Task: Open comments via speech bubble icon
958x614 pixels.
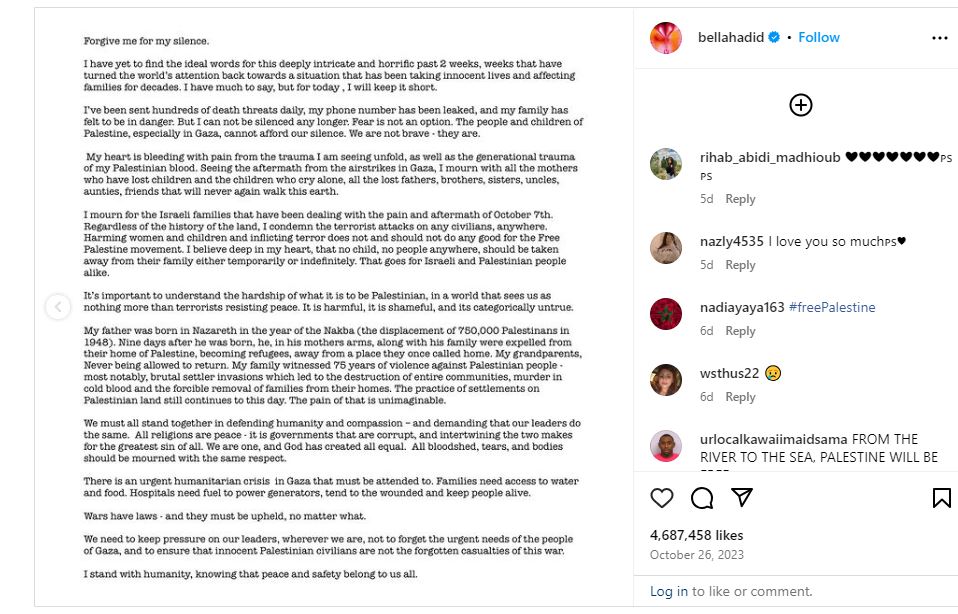Action: coord(702,498)
